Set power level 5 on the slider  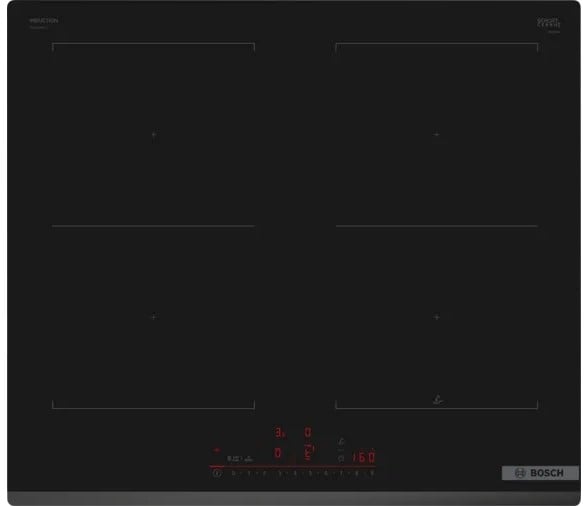click(x=310, y=474)
